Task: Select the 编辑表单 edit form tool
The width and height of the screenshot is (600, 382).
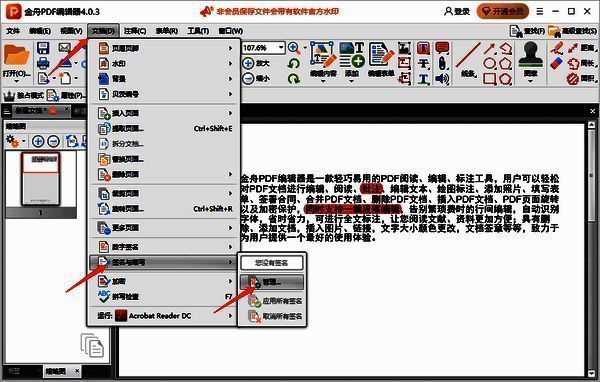Action: [381, 59]
